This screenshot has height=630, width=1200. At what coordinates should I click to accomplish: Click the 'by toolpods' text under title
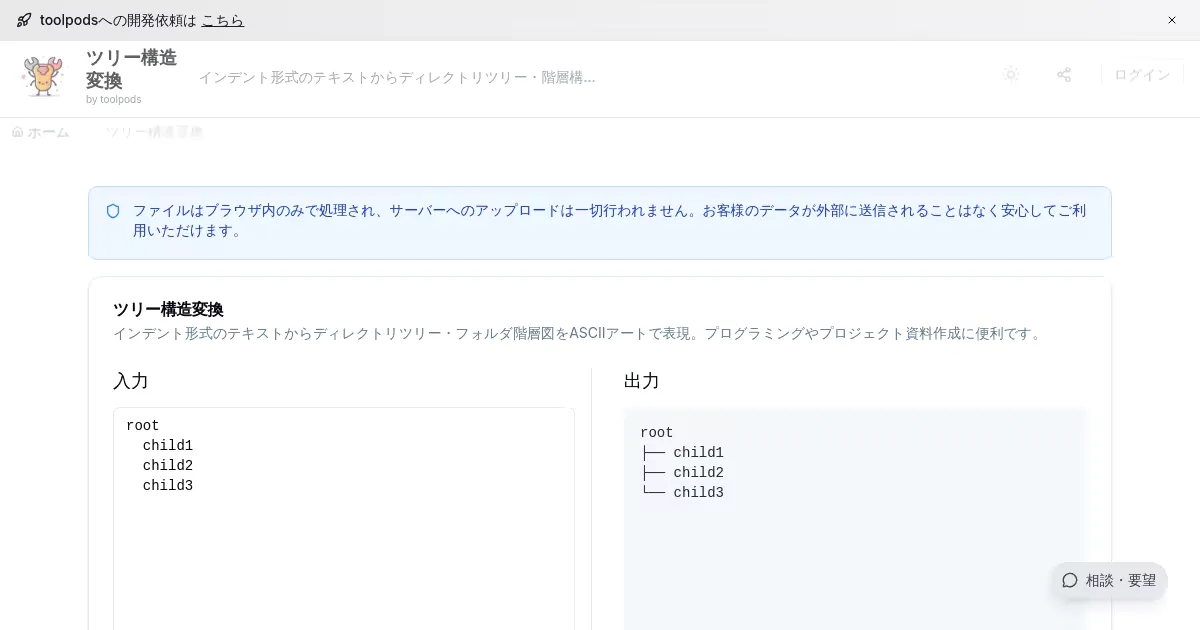(113, 99)
